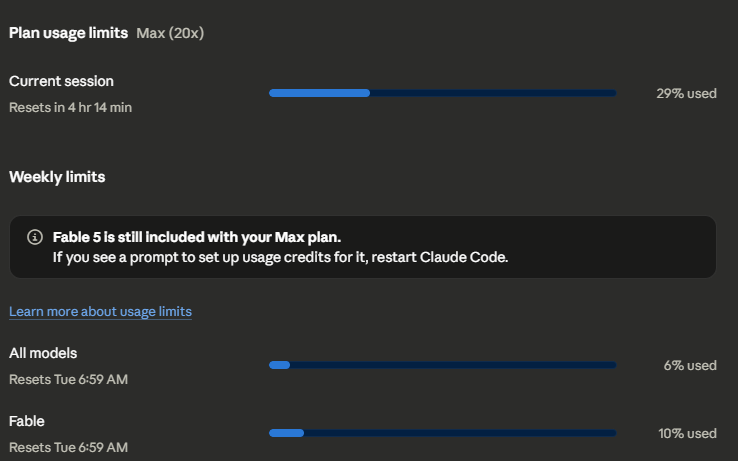Click the All models weekly usage bar
Screen dimensions: 738x461
coord(442,365)
